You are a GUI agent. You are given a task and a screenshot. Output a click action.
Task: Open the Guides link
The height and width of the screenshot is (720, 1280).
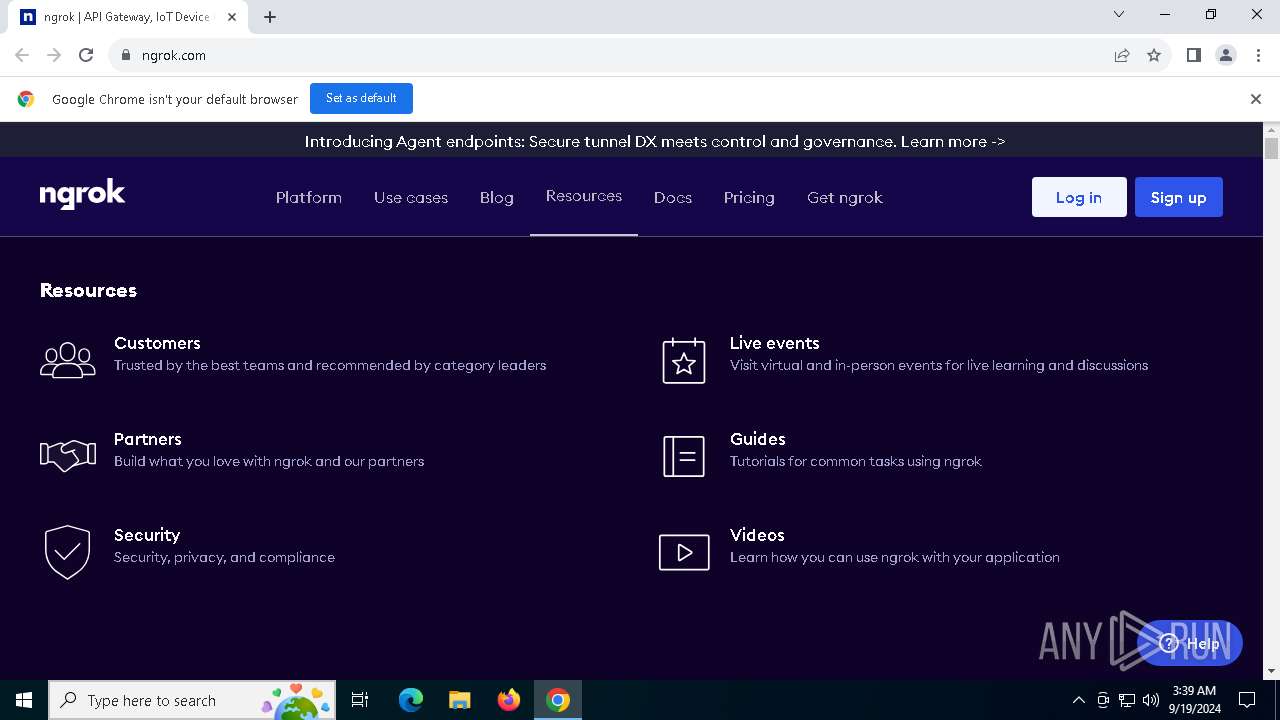(x=758, y=439)
